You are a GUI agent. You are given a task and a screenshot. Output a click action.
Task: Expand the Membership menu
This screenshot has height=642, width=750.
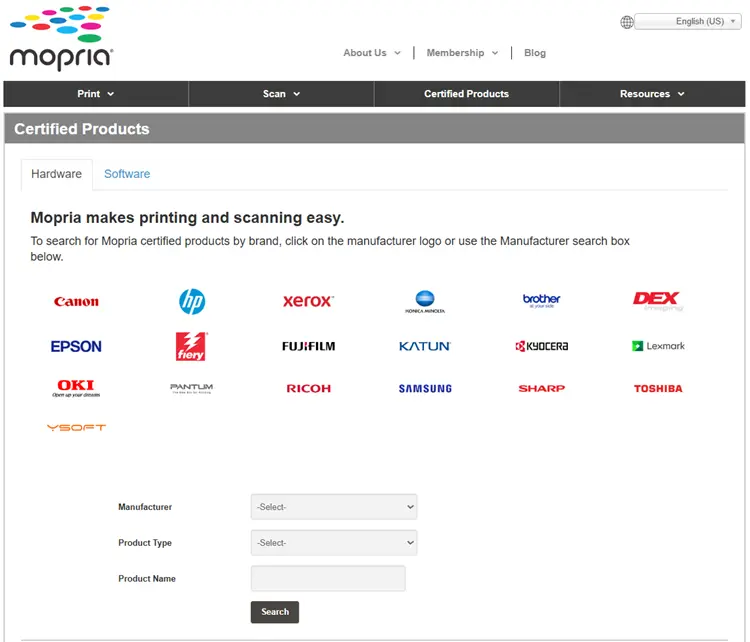tap(462, 53)
